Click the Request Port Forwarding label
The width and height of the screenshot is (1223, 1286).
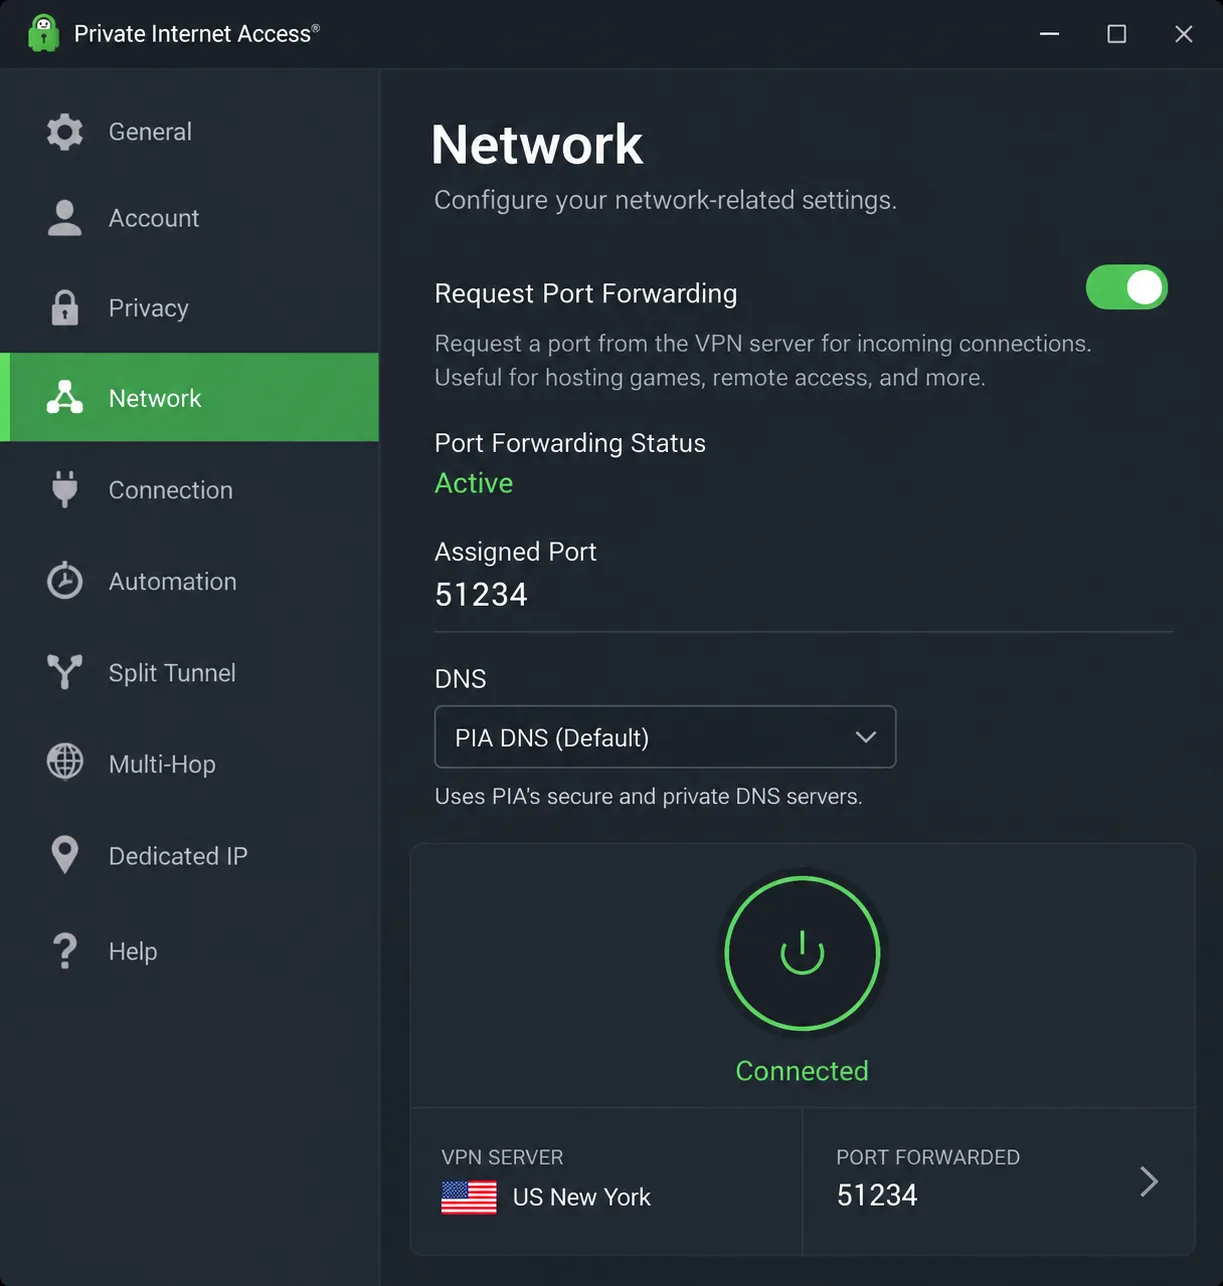(586, 293)
